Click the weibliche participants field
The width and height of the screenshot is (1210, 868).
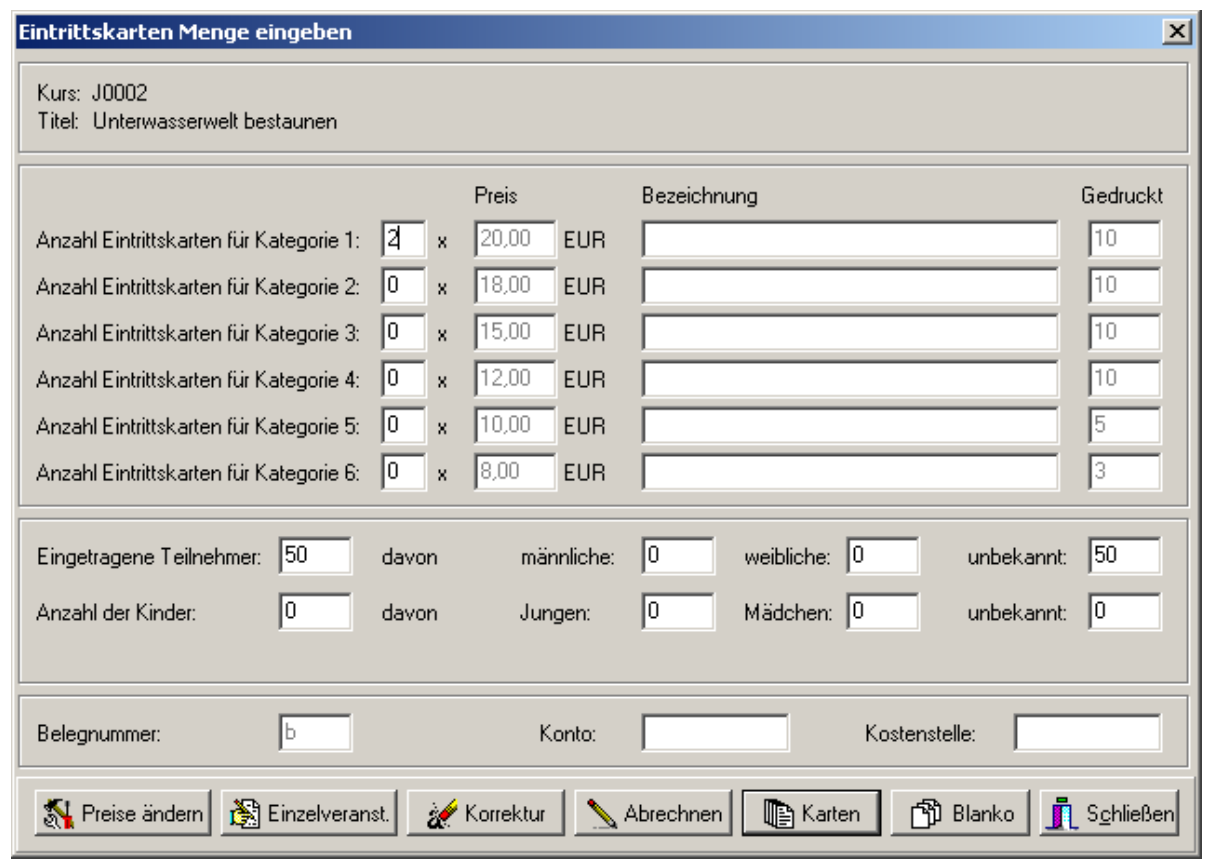(883, 557)
